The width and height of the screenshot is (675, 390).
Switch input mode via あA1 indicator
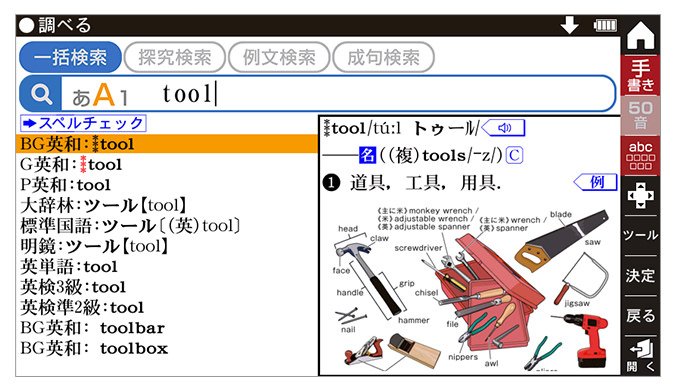[100, 95]
